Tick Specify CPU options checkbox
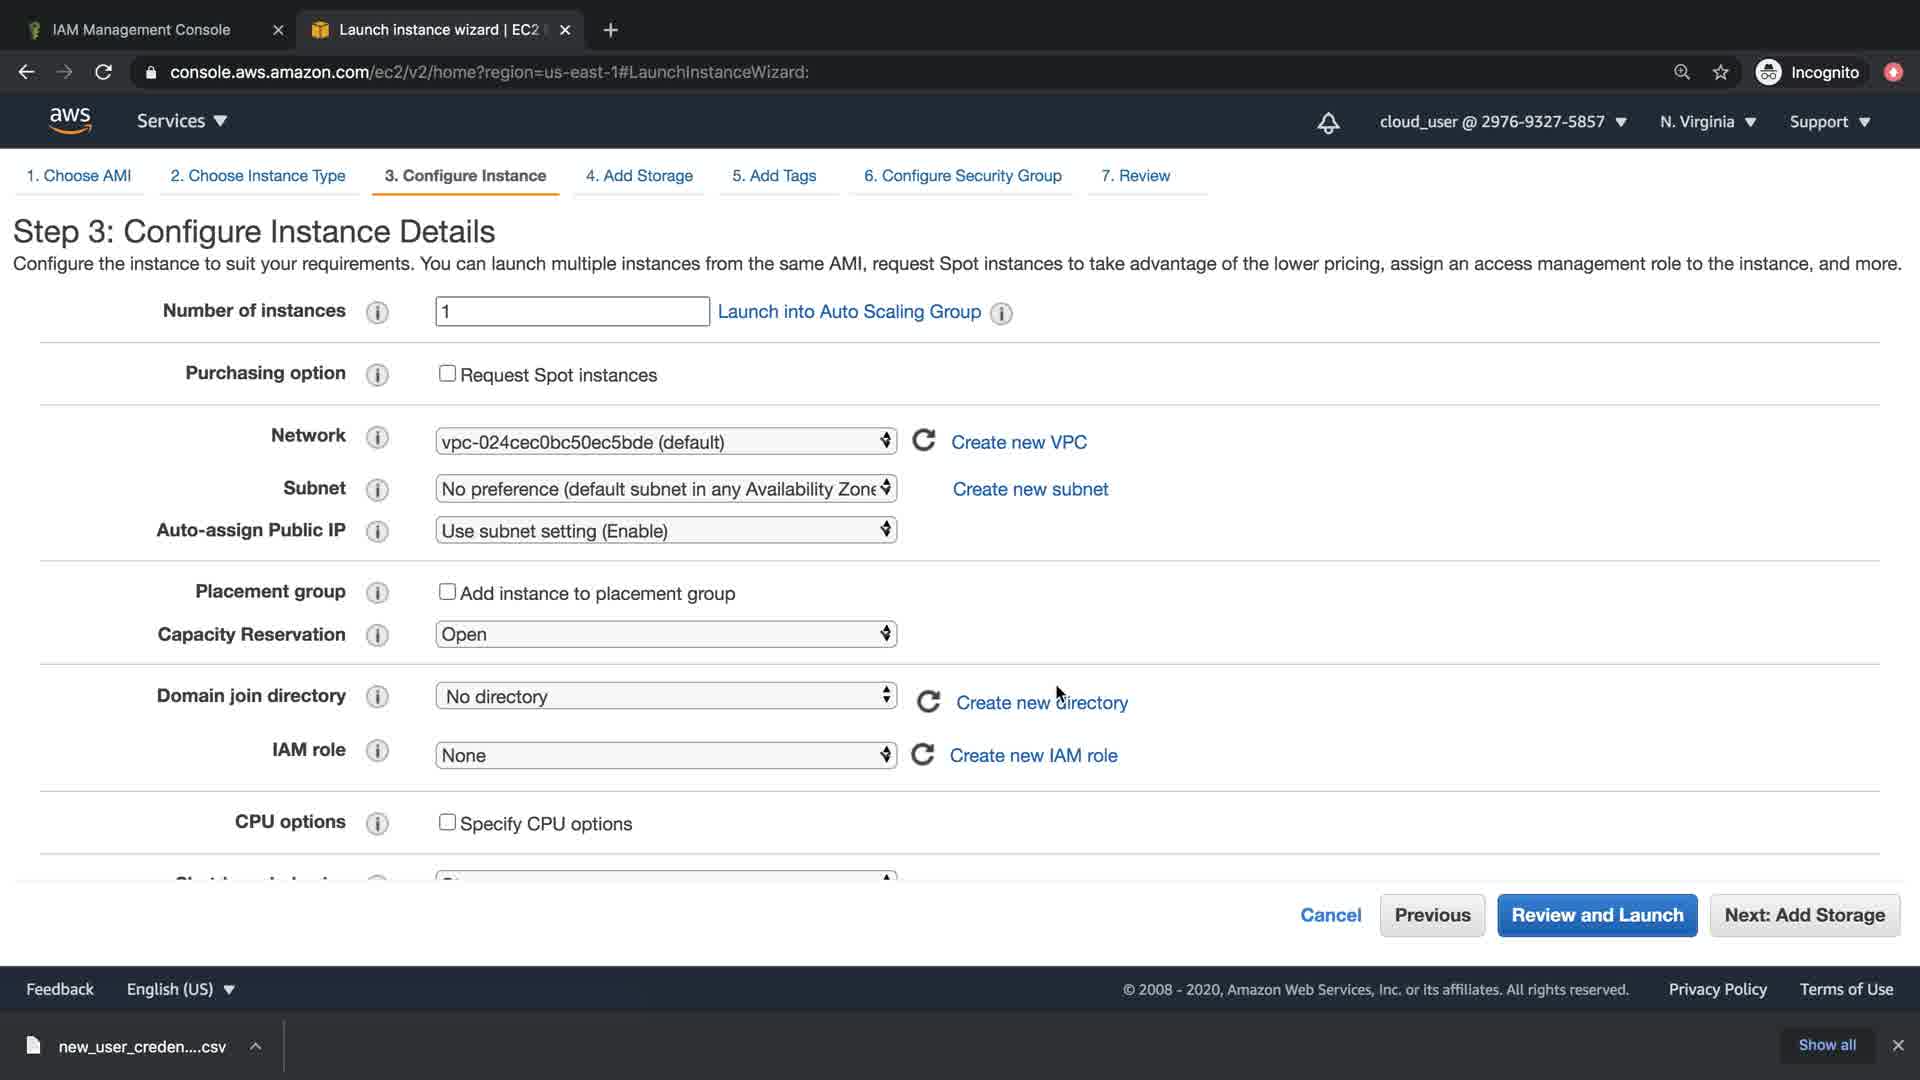1920x1080 pixels. pyautogui.click(x=447, y=822)
